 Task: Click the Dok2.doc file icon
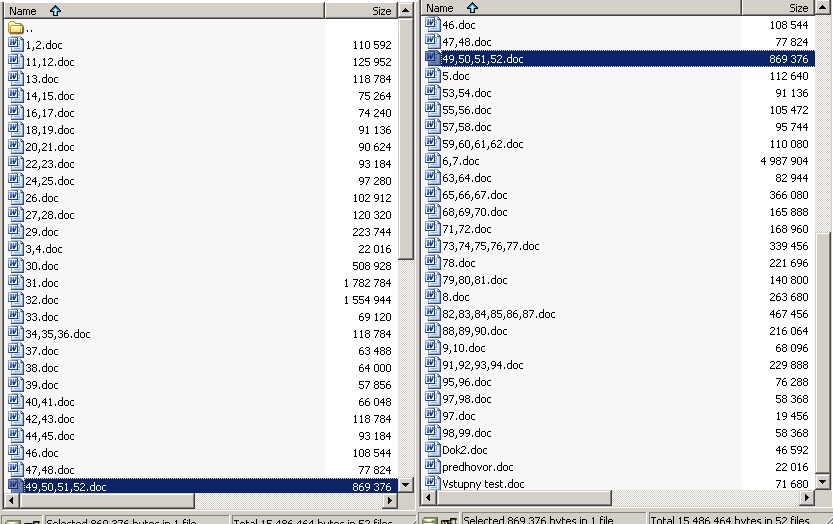click(x=432, y=450)
